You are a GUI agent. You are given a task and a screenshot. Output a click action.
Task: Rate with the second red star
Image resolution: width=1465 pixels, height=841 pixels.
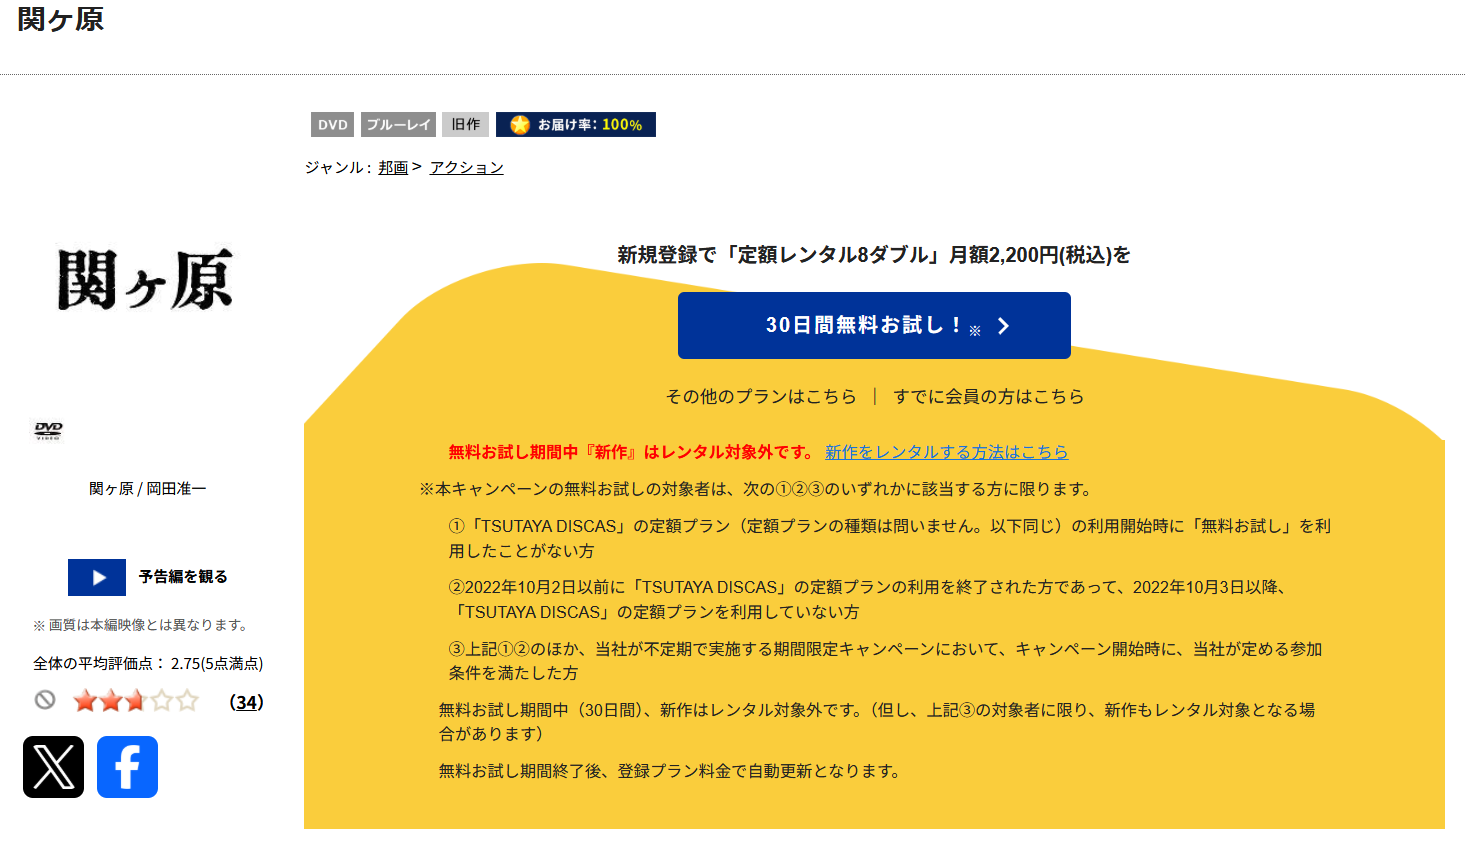click(110, 701)
